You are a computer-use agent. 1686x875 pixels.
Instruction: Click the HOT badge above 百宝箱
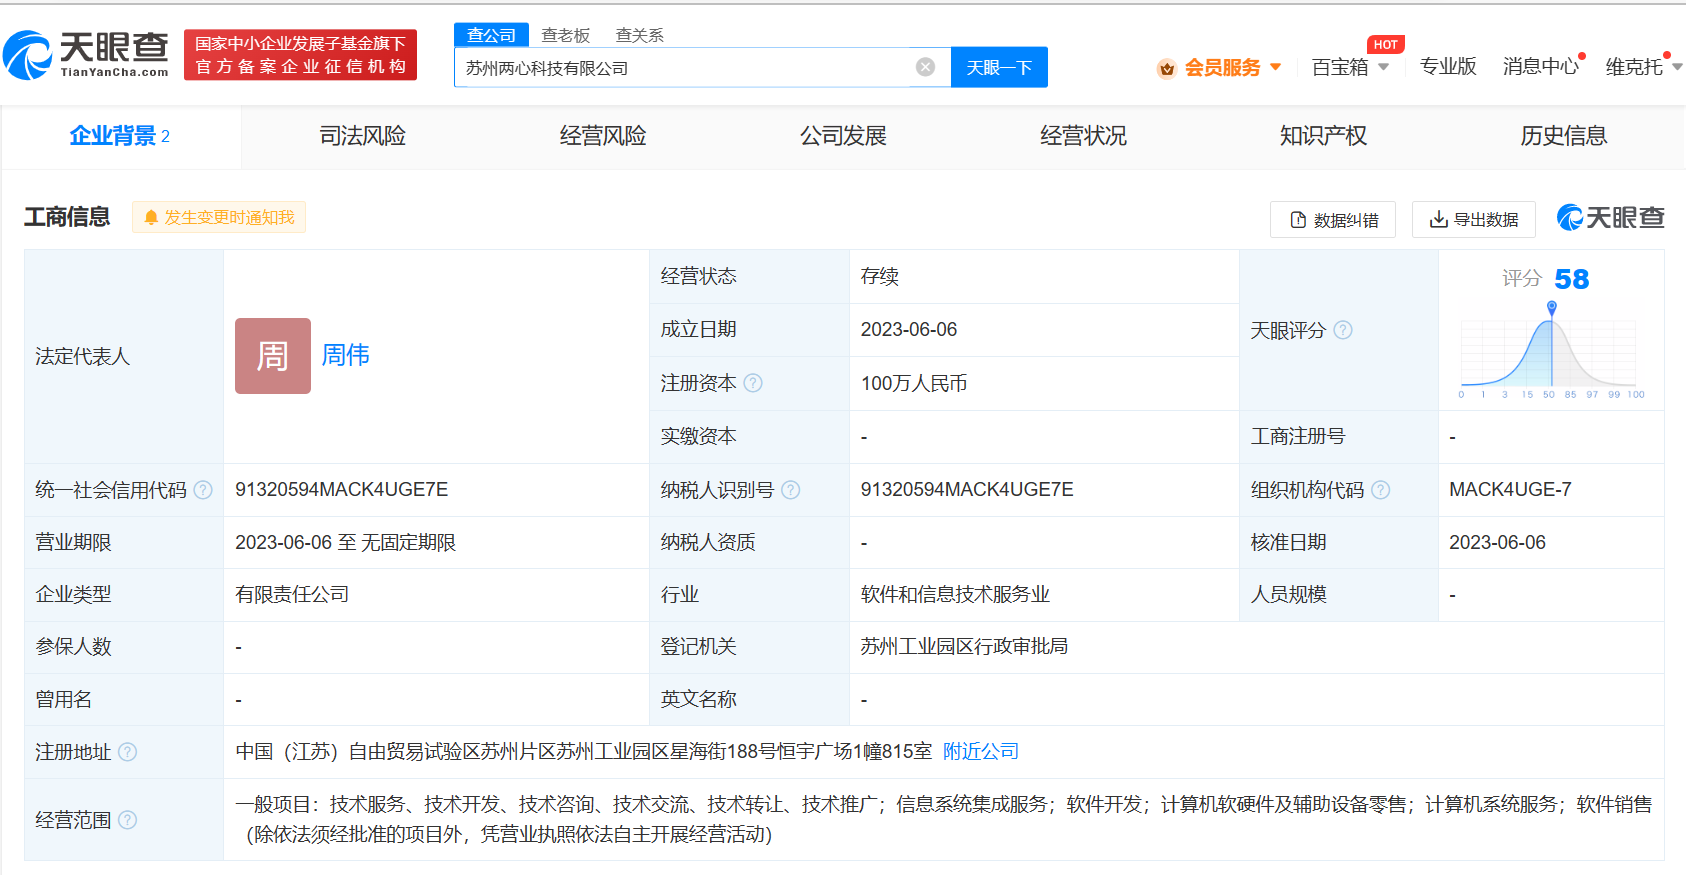(x=1386, y=45)
